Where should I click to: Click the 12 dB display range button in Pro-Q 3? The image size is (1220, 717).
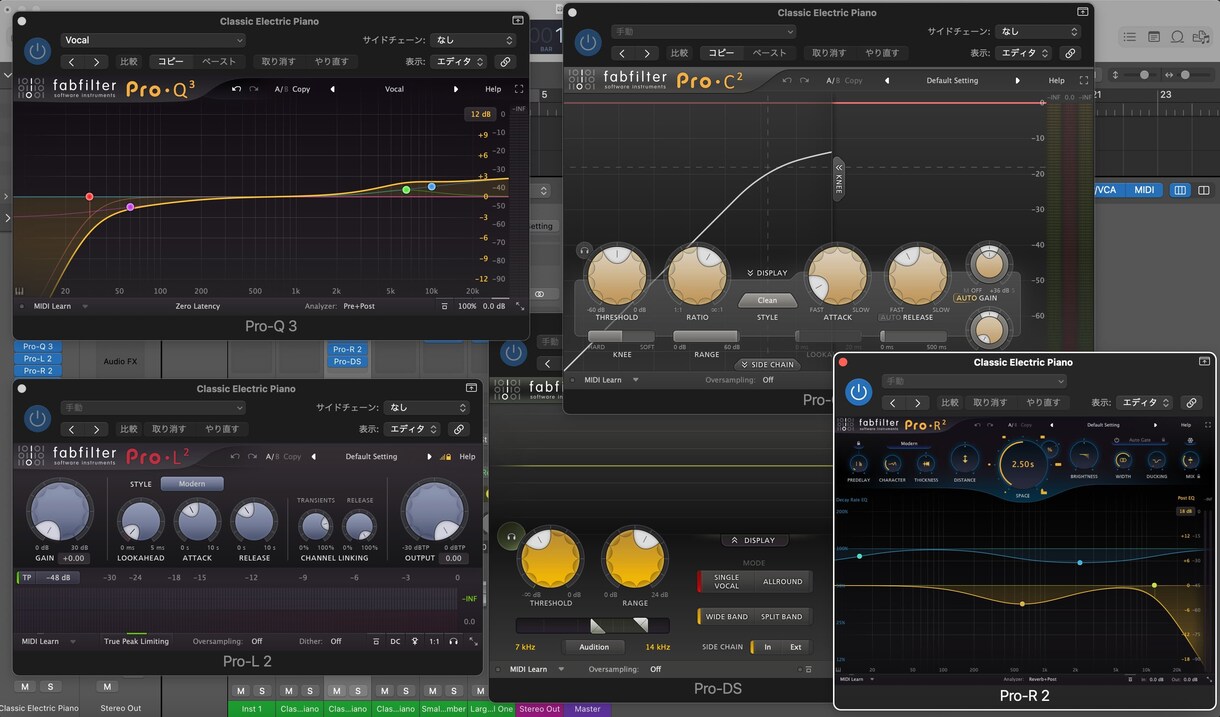pos(479,114)
